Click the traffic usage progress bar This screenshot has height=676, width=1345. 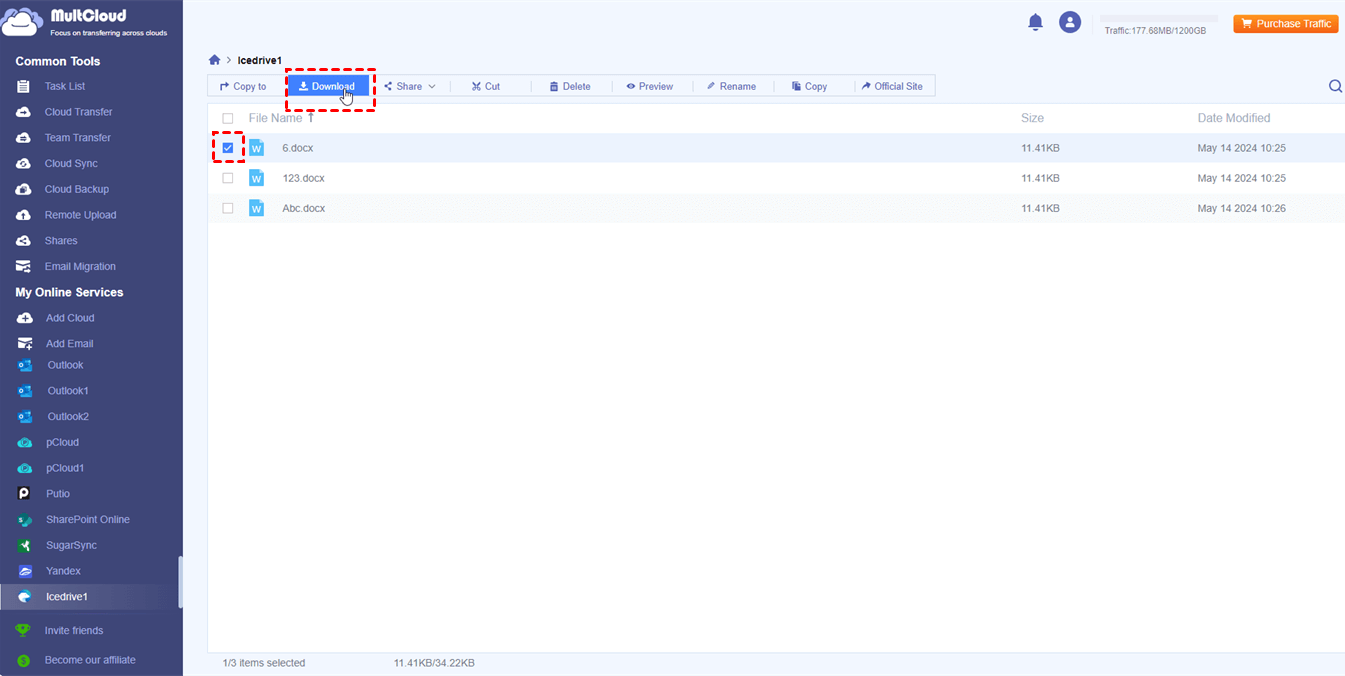(x=1158, y=18)
